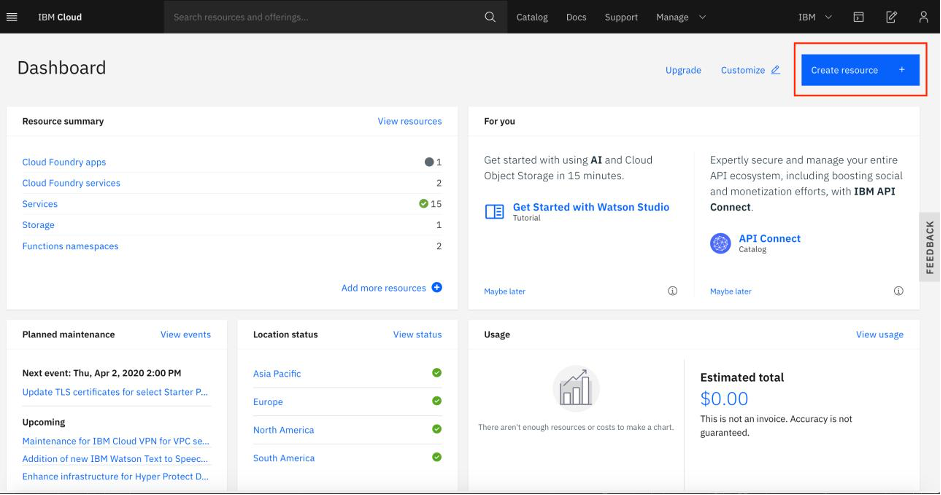Click the Watson Studio tutorial book icon

(495, 211)
